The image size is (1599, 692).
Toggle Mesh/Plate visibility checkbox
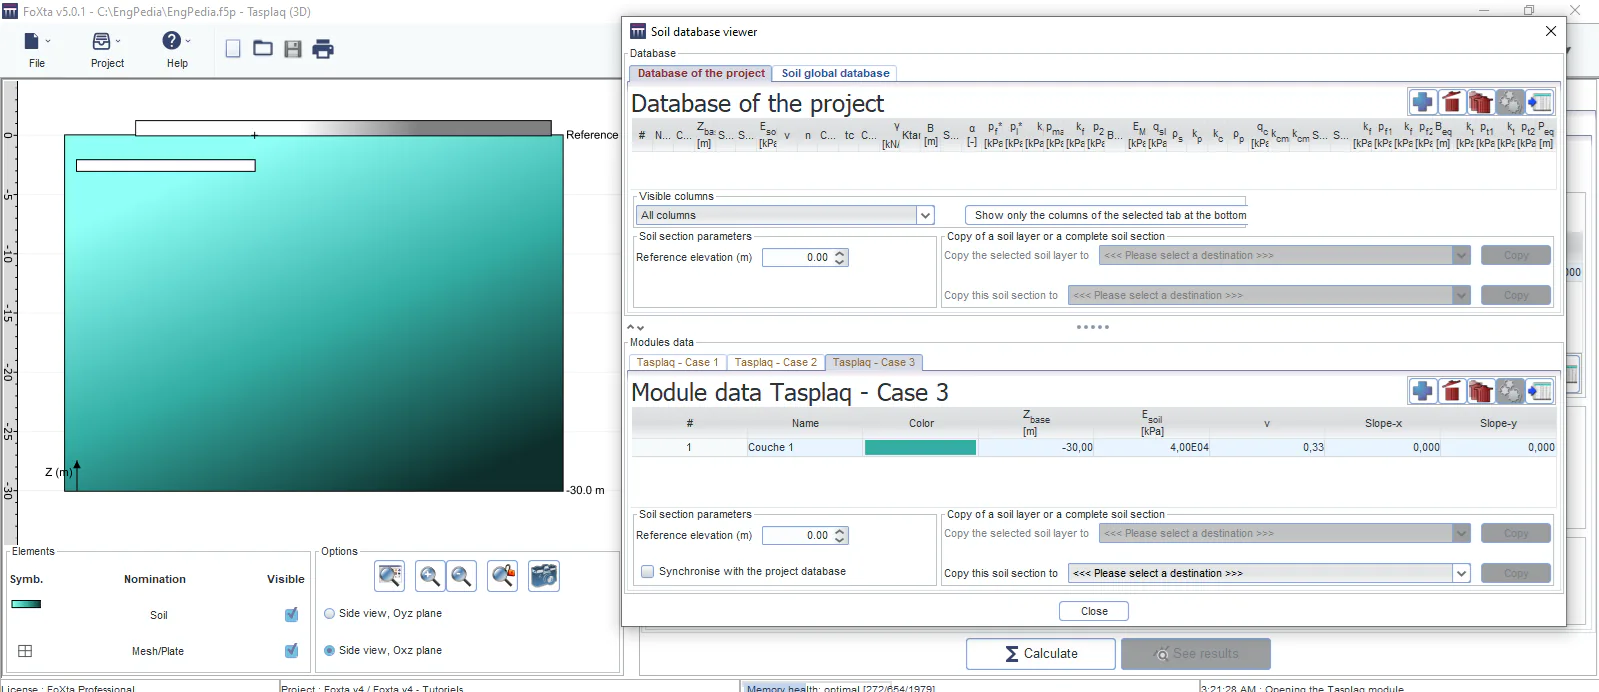291,651
